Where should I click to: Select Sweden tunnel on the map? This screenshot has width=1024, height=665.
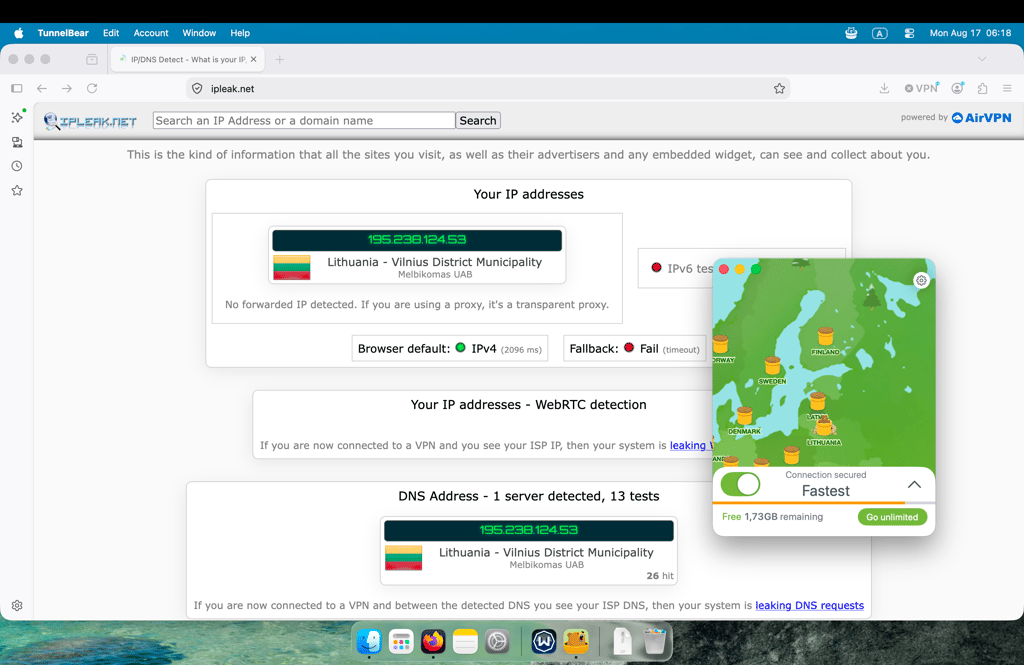(773, 366)
